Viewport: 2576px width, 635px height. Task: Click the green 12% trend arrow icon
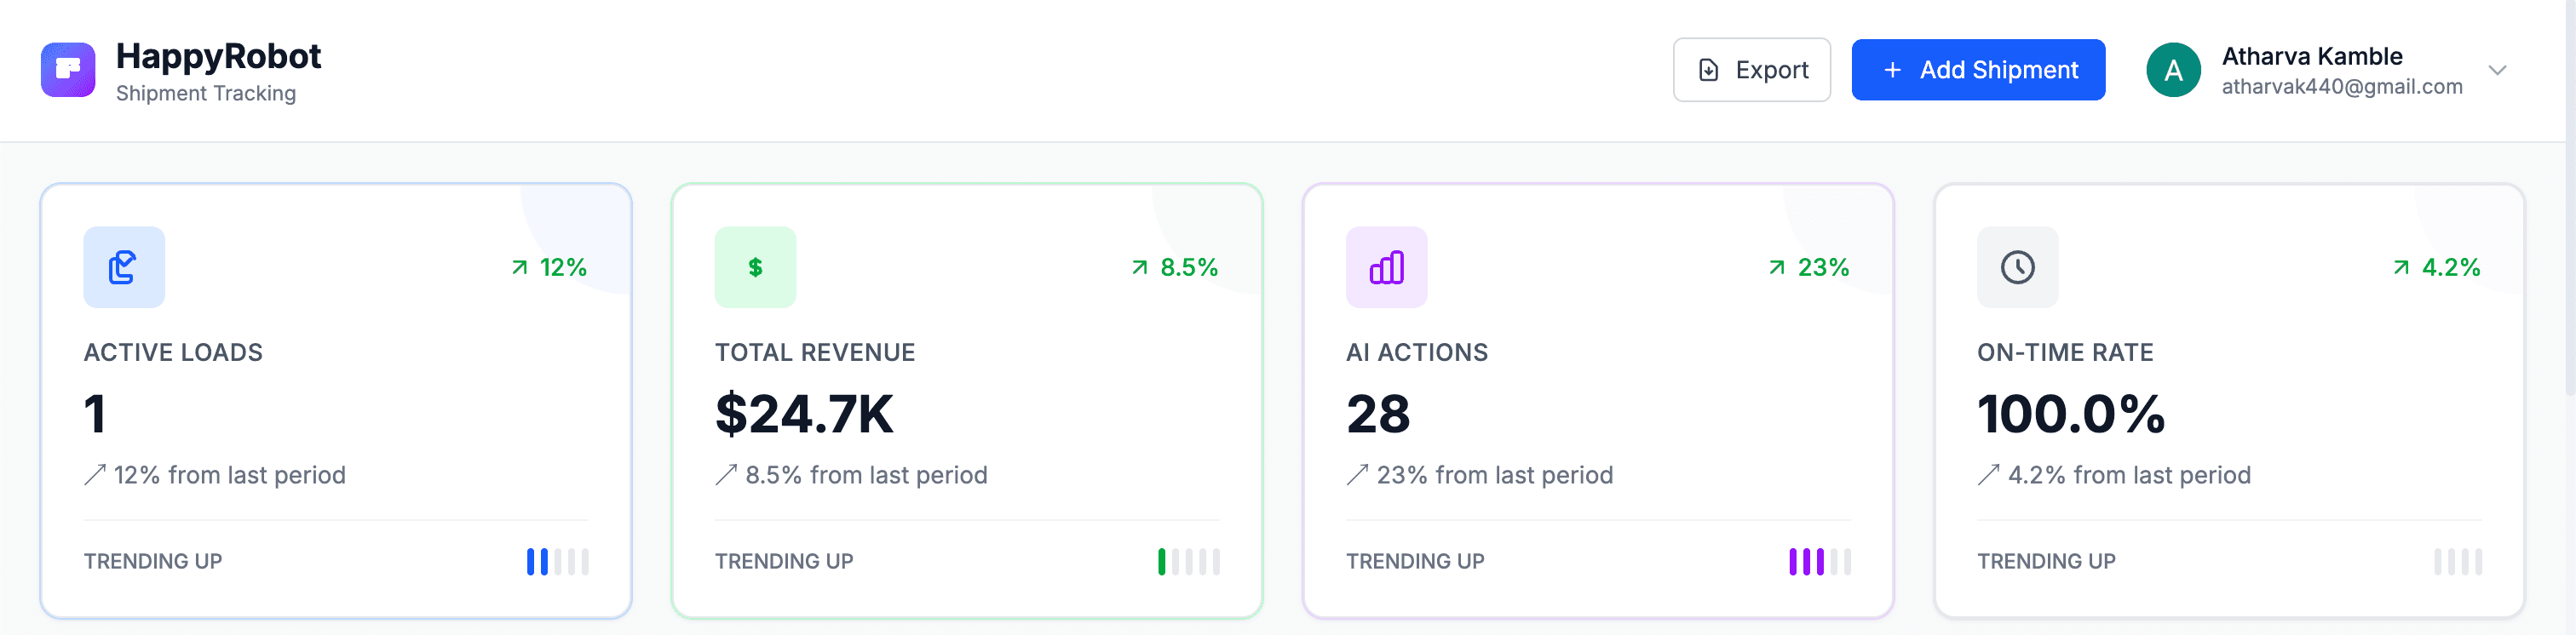click(x=519, y=267)
